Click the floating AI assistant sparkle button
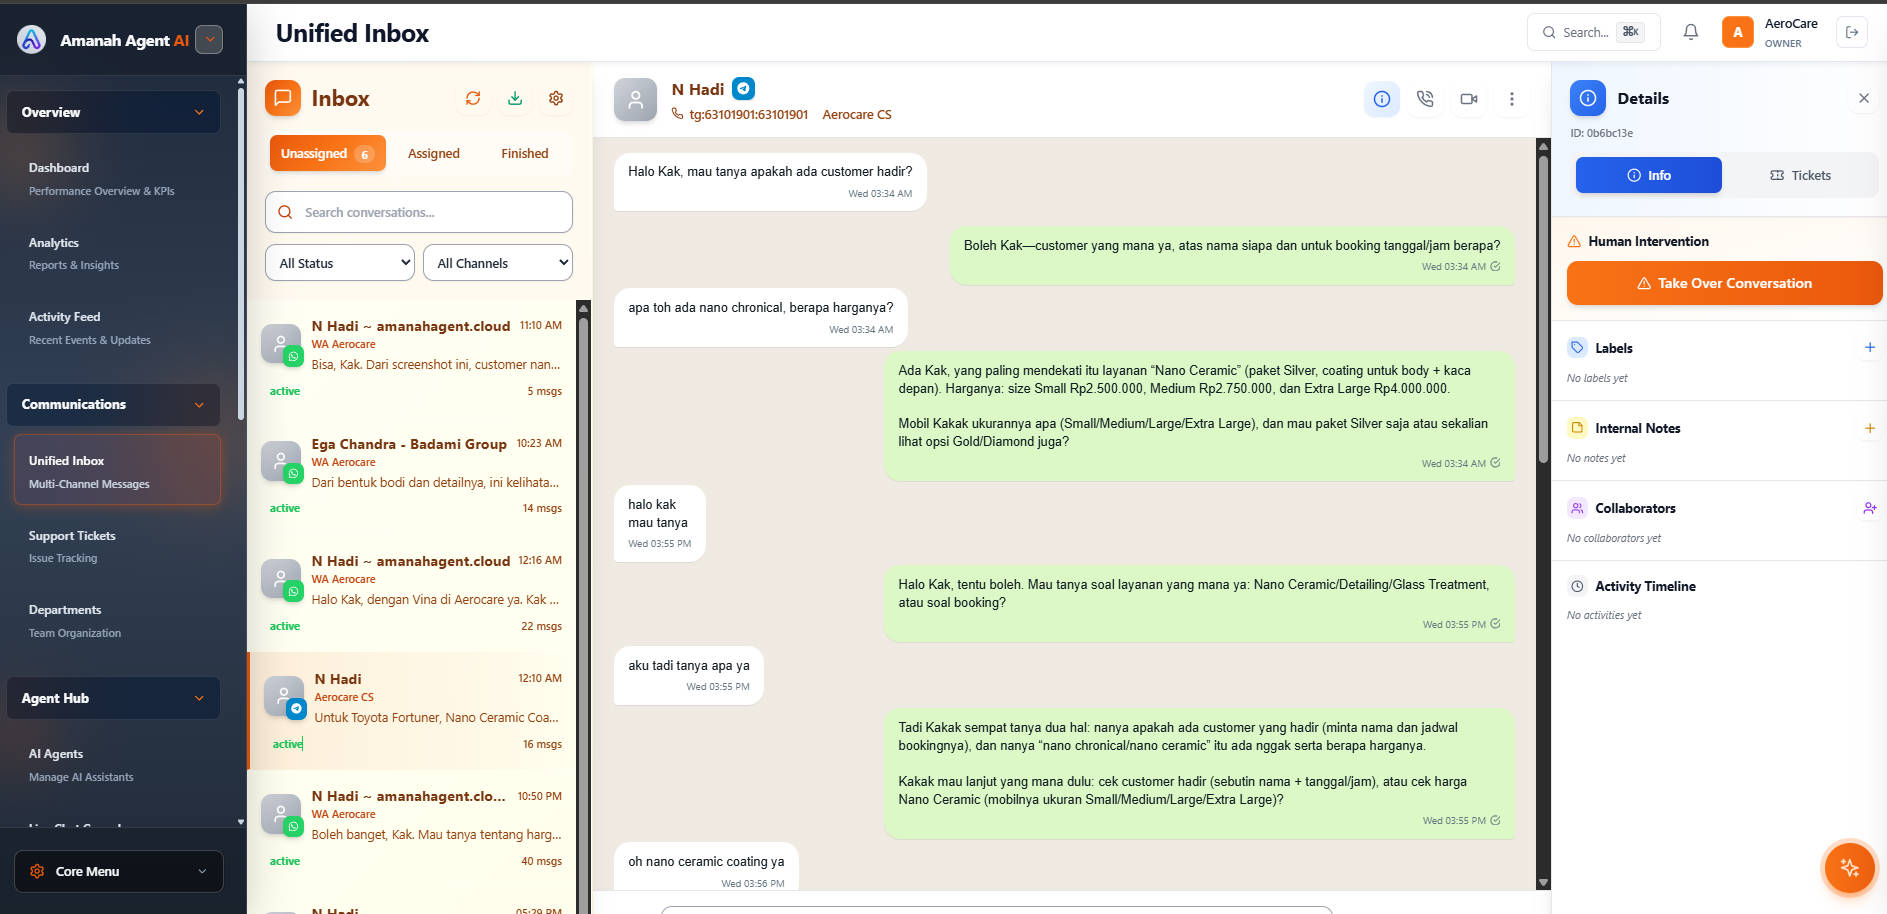The height and width of the screenshot is (914, 1887). click(1849, 868)
